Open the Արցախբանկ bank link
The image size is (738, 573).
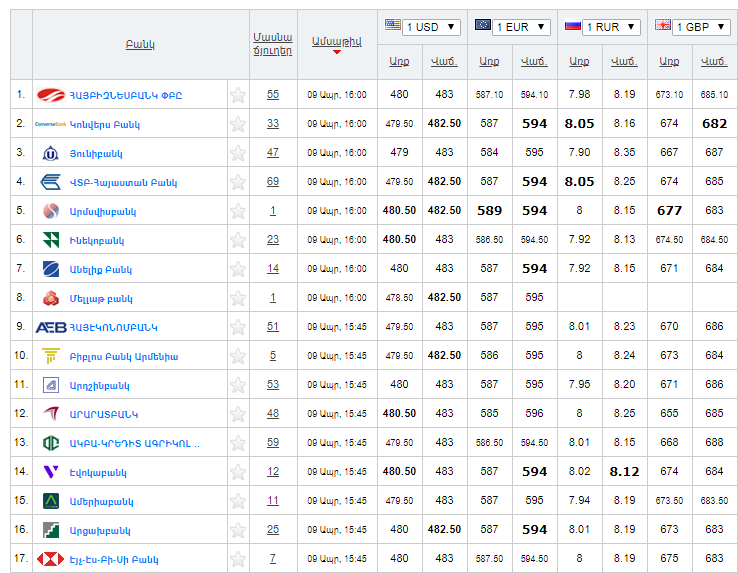tap(100, 531)
